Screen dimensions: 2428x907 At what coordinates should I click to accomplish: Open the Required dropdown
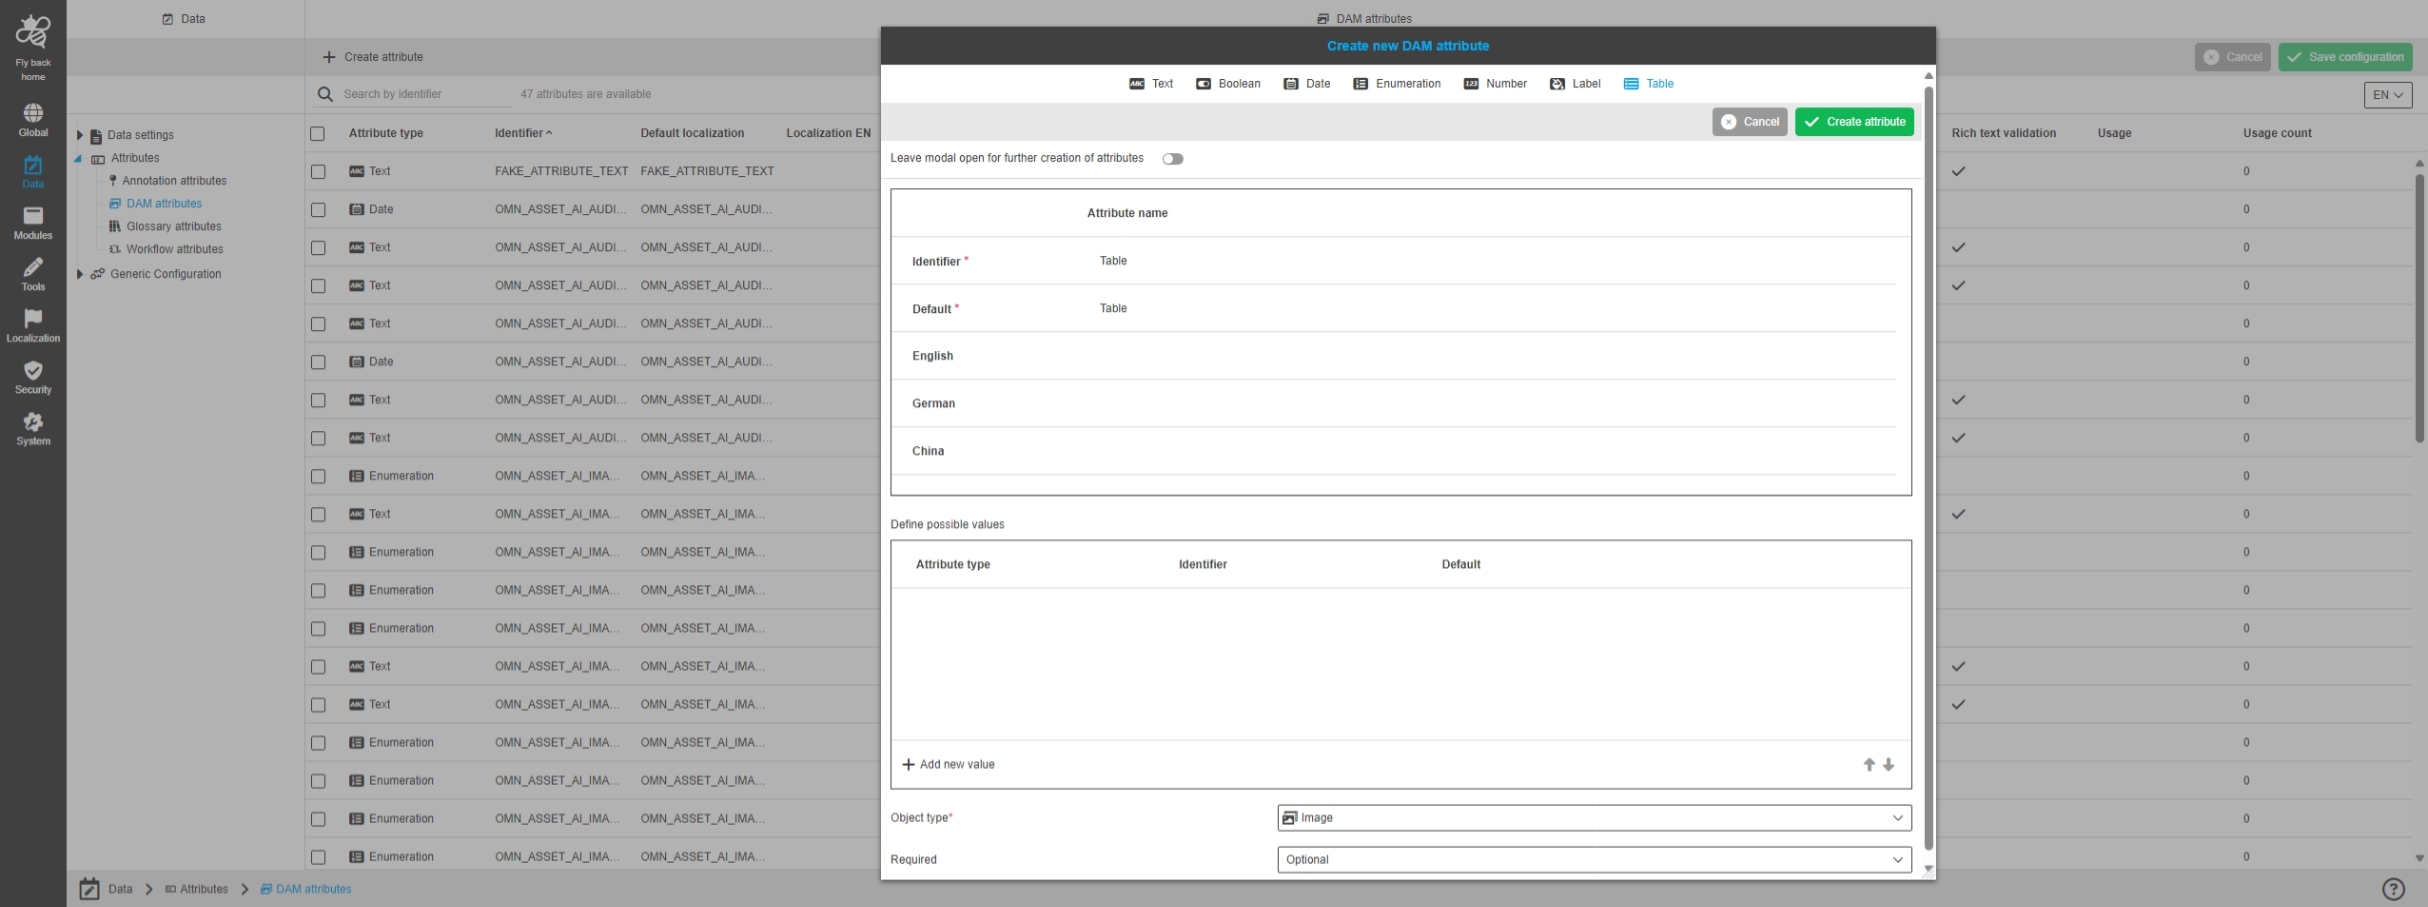click(1593, 860)
